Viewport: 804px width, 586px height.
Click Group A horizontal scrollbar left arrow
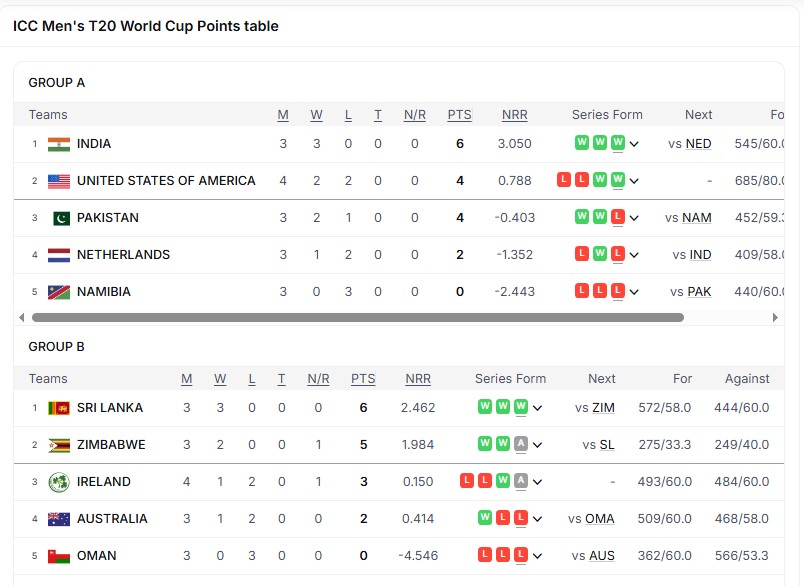pyautogui.click(x=22, y=317)
